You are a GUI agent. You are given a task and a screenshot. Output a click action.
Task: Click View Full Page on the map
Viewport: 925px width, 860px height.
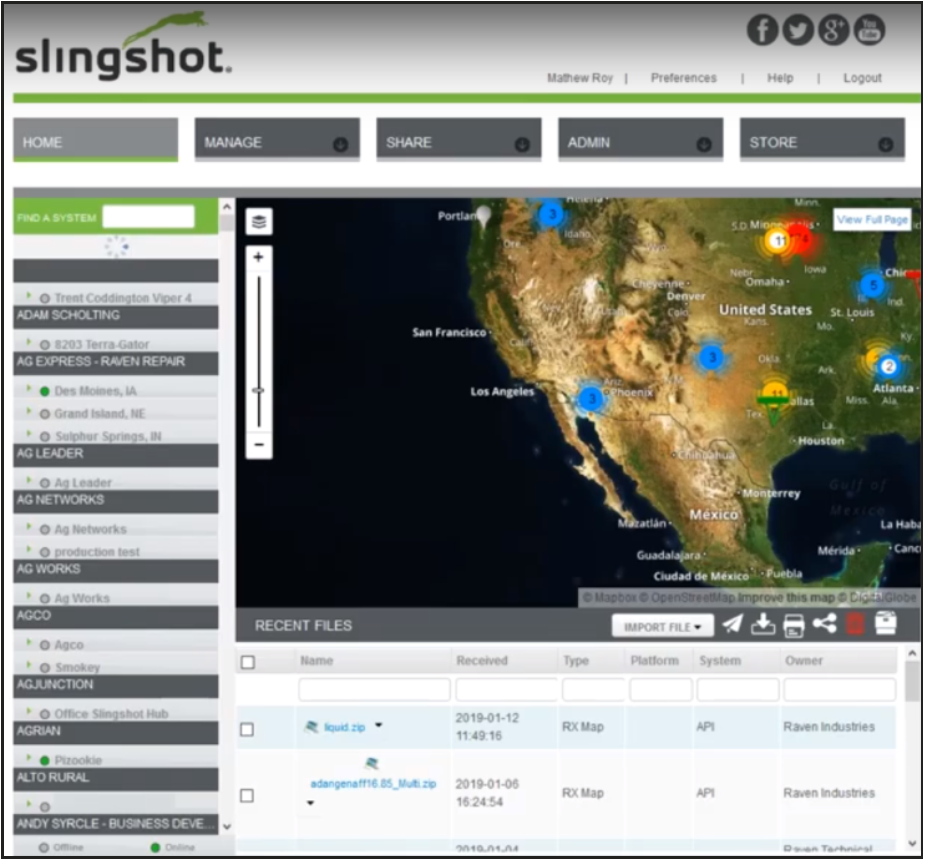click(871, 219)
